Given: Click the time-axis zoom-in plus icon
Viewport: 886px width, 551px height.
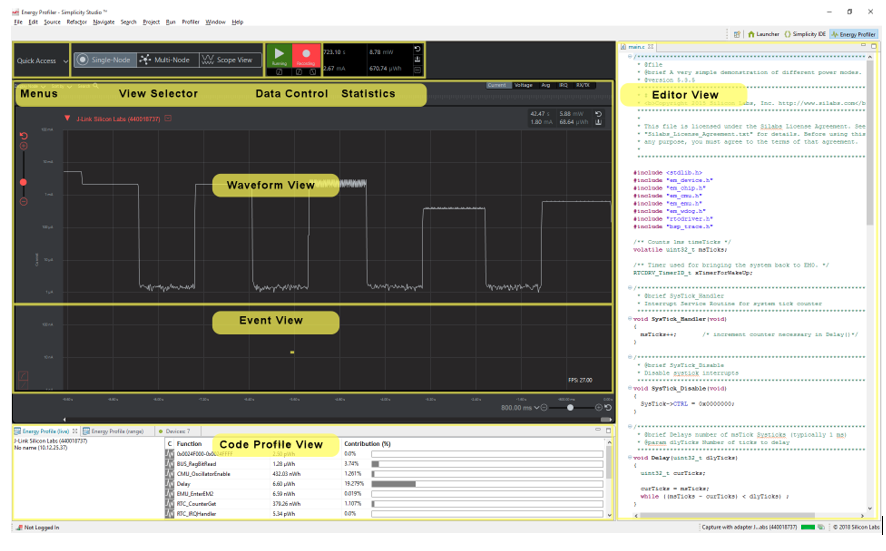Looking at the screenshot, I should click(x=598, y=407).
